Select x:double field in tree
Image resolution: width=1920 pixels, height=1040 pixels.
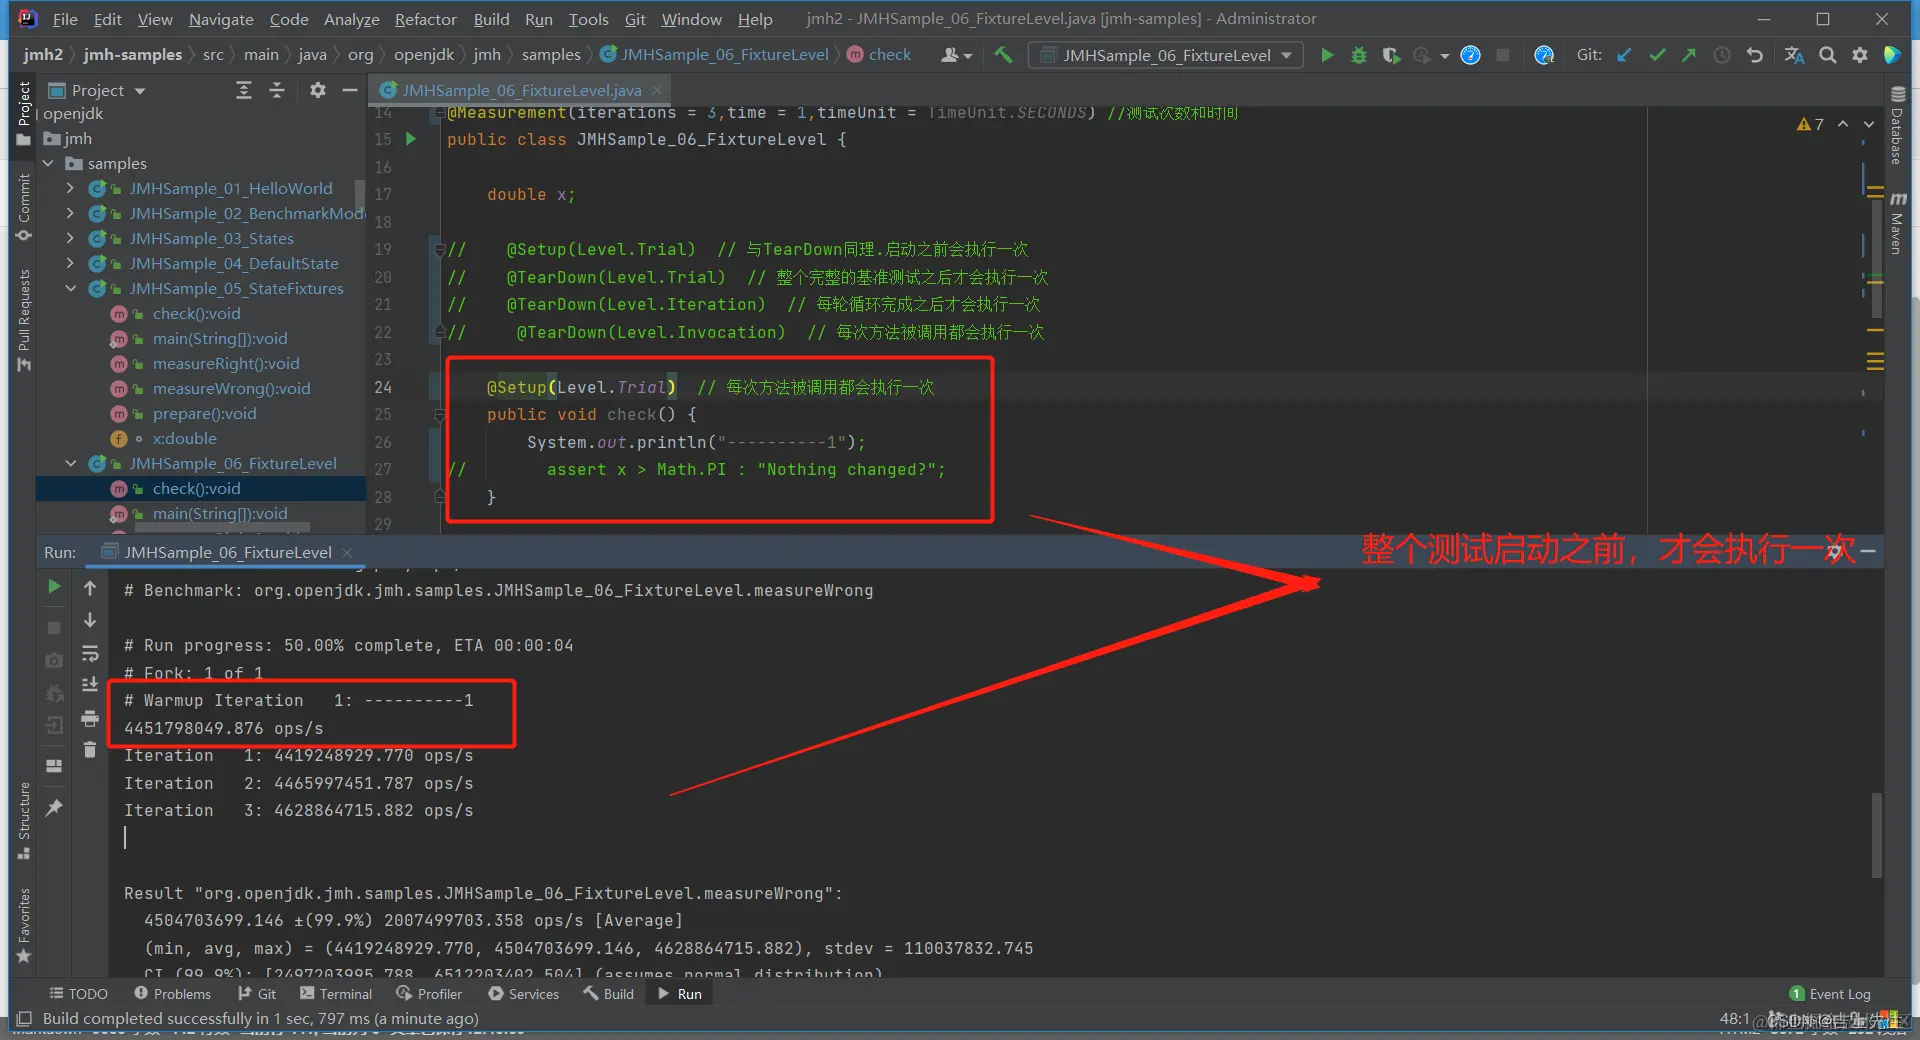tap(184, 438)
